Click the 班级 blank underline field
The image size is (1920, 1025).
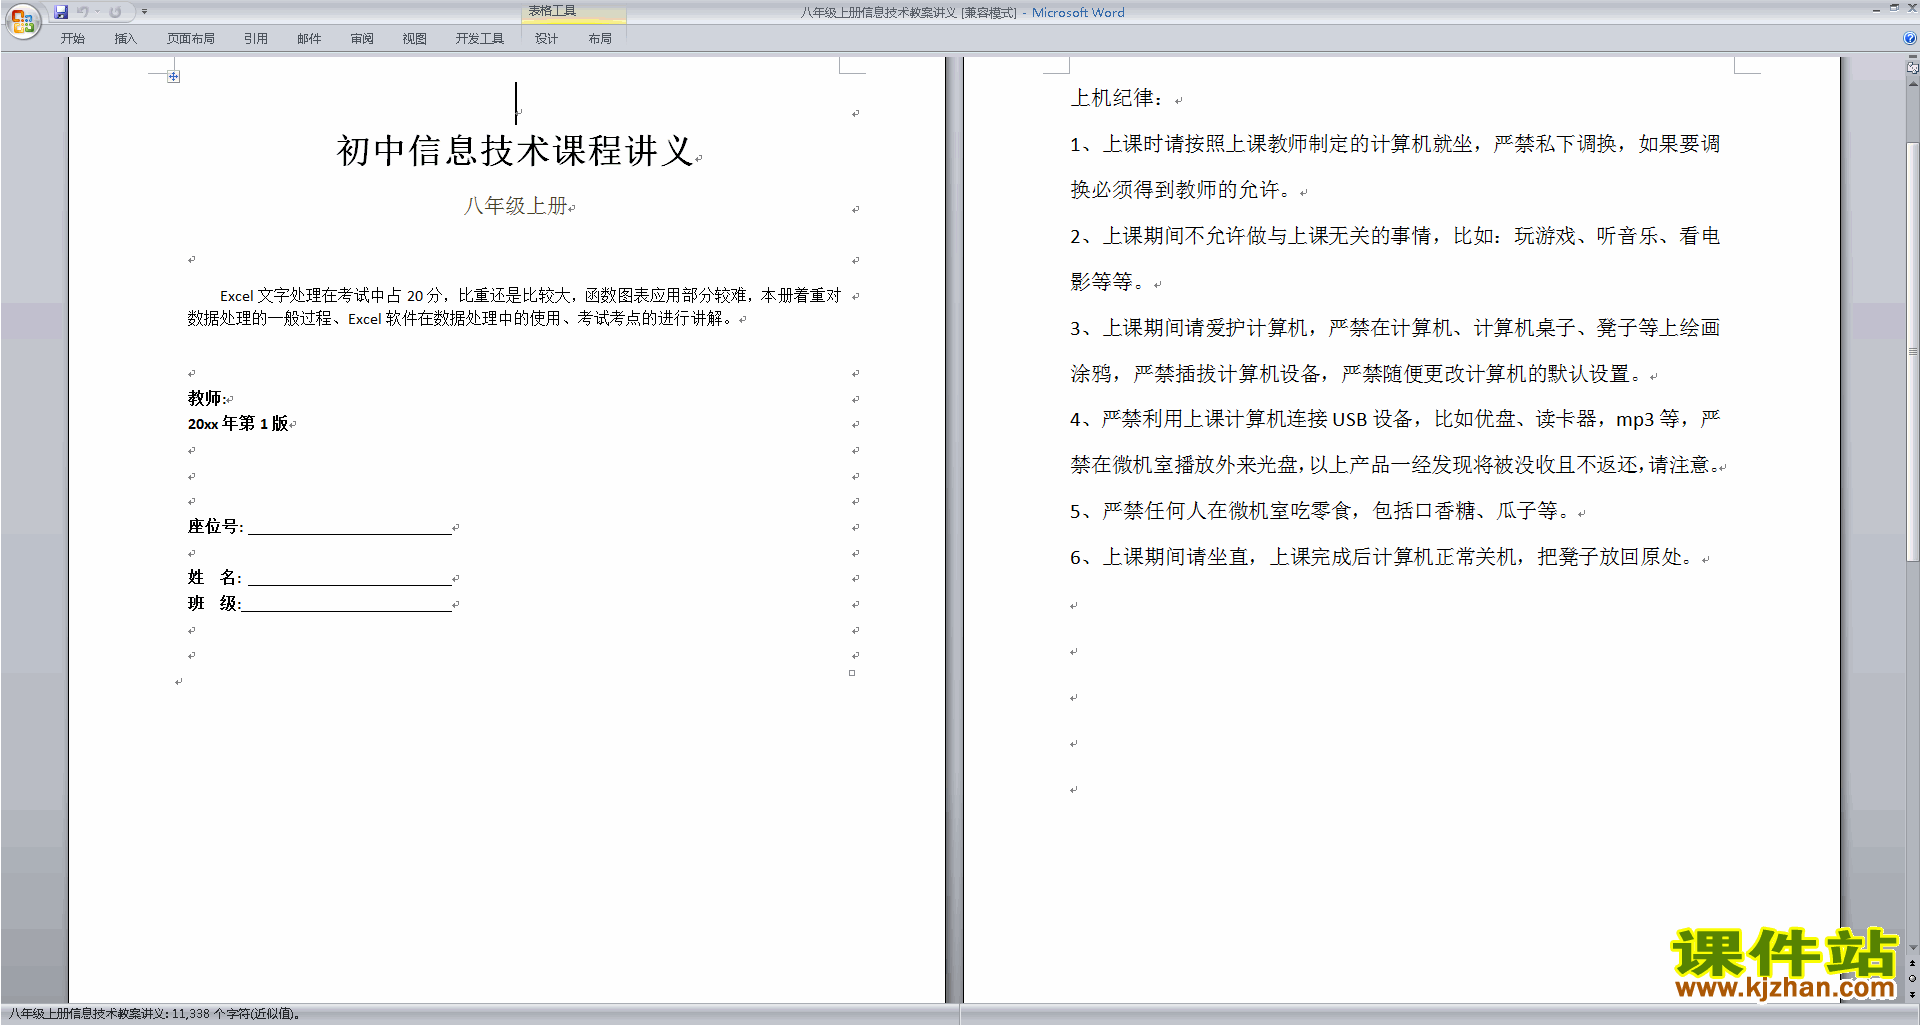(x=347, y=604)
